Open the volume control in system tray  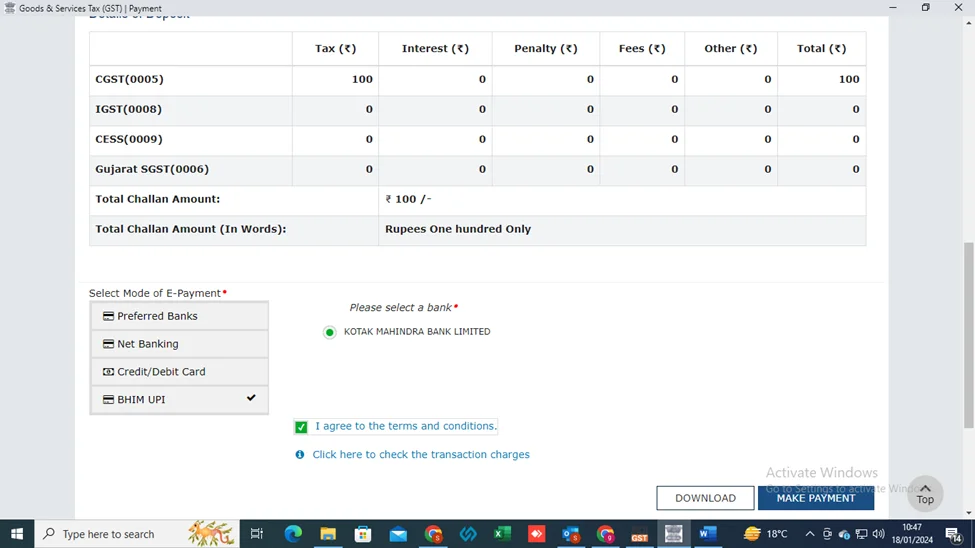(879, 534)
